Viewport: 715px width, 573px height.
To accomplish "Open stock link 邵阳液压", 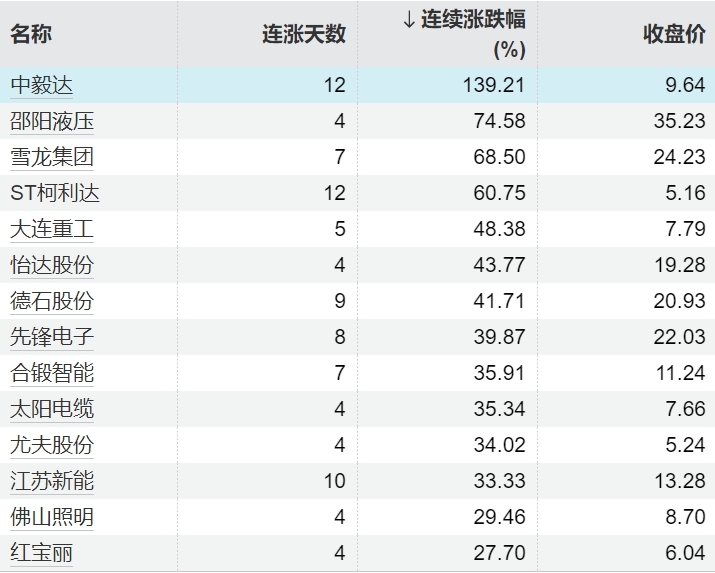I will click(52, 121).
